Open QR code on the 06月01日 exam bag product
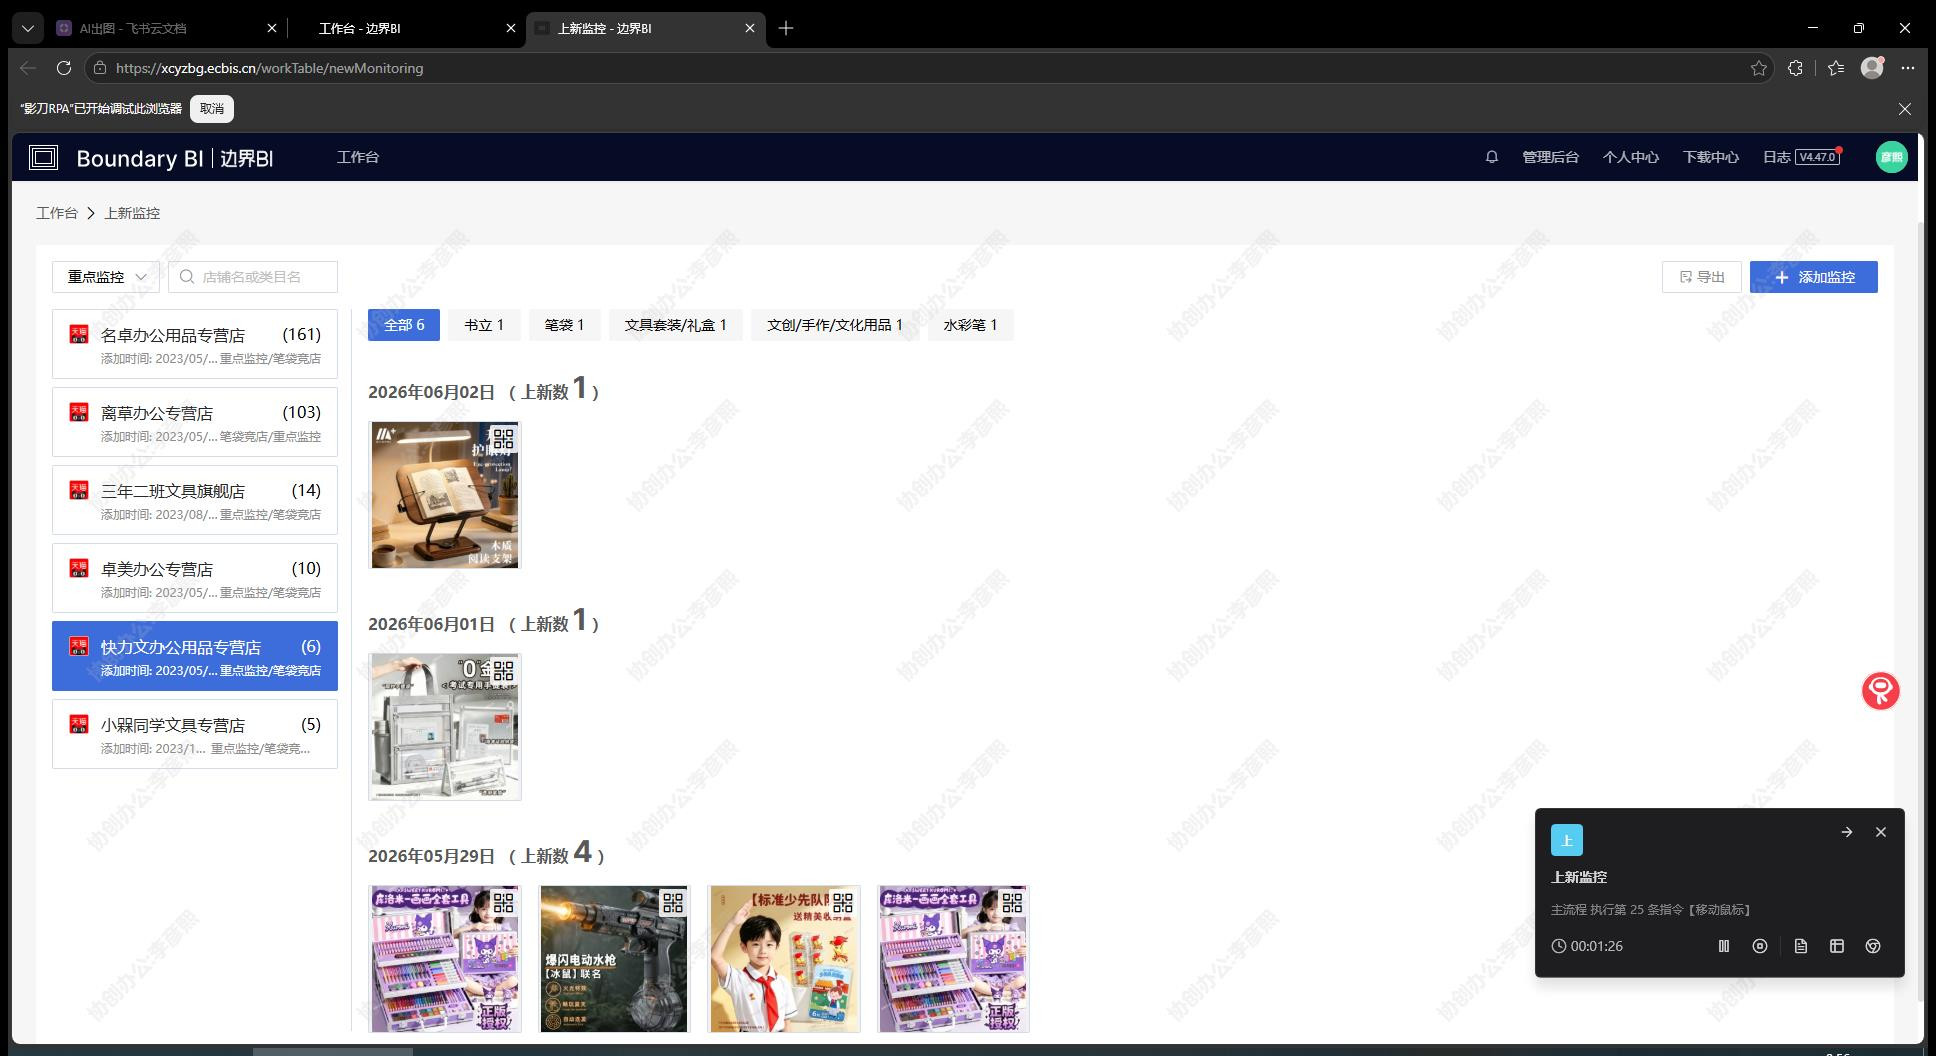 point(503,671)
